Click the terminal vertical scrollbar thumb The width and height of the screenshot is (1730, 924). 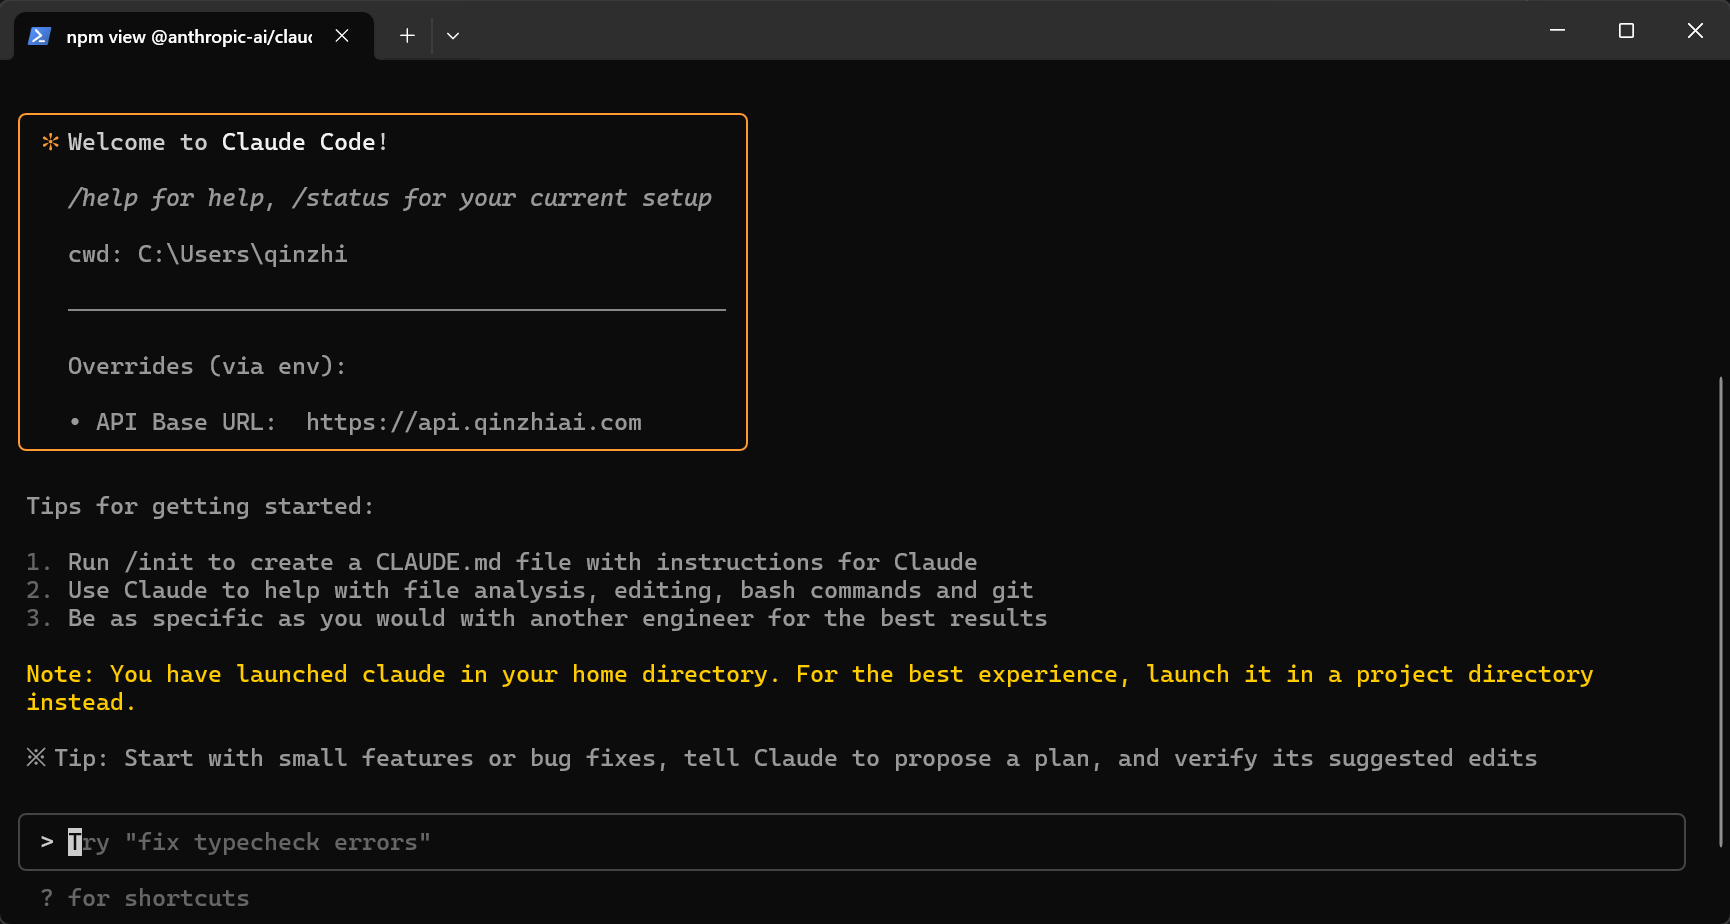click(x=1721, y=610)
